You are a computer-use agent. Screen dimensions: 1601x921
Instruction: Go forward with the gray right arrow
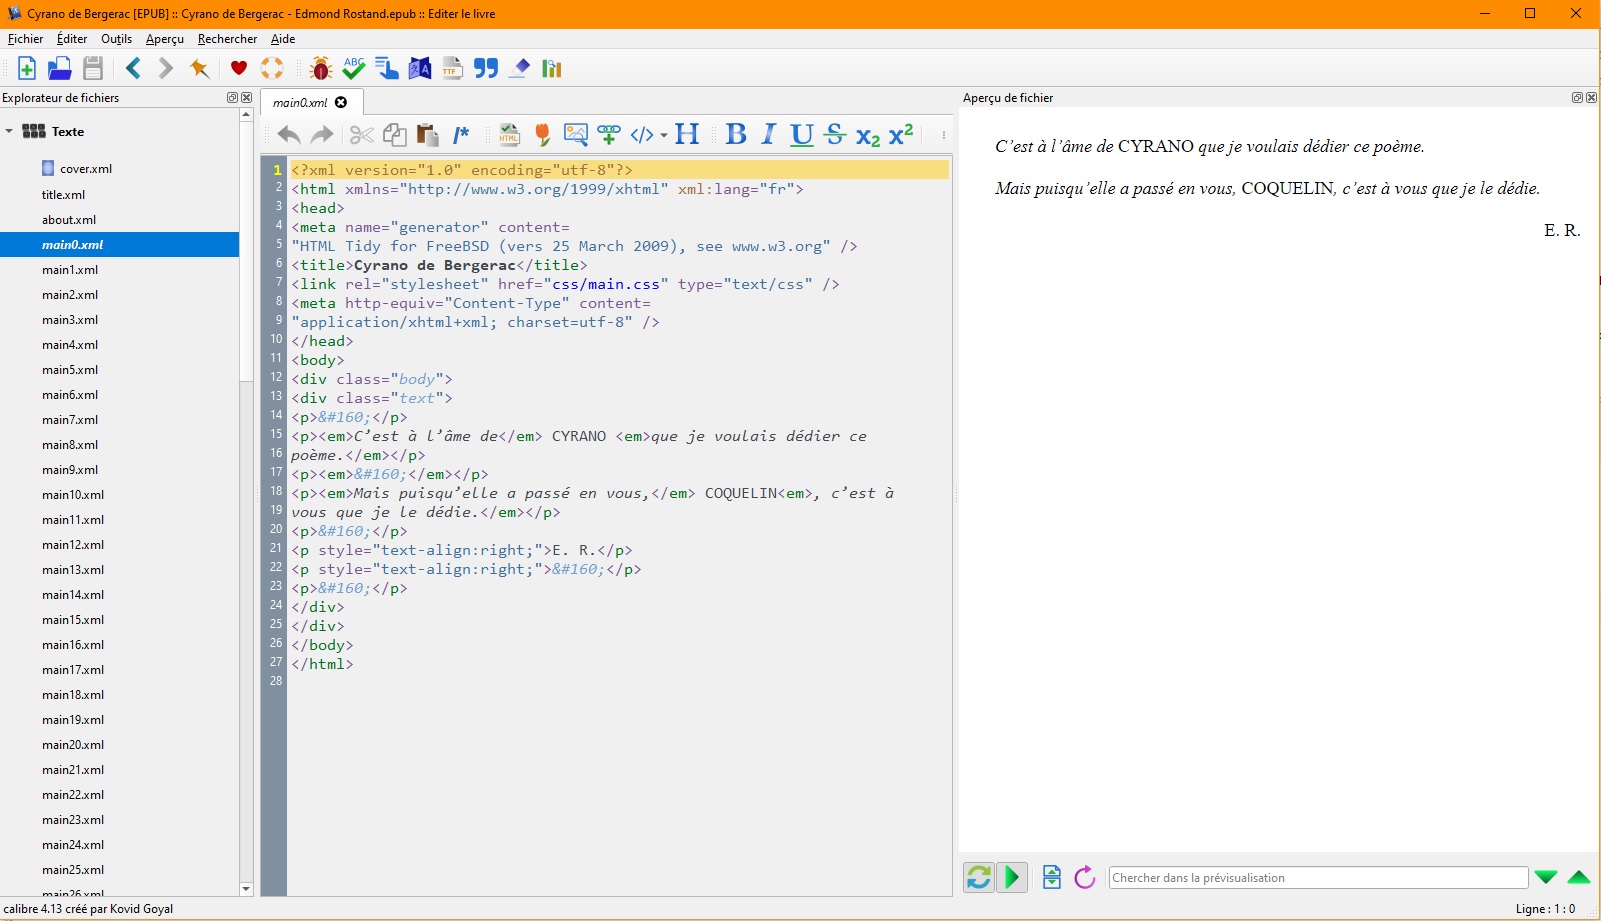tap(165, 68)
